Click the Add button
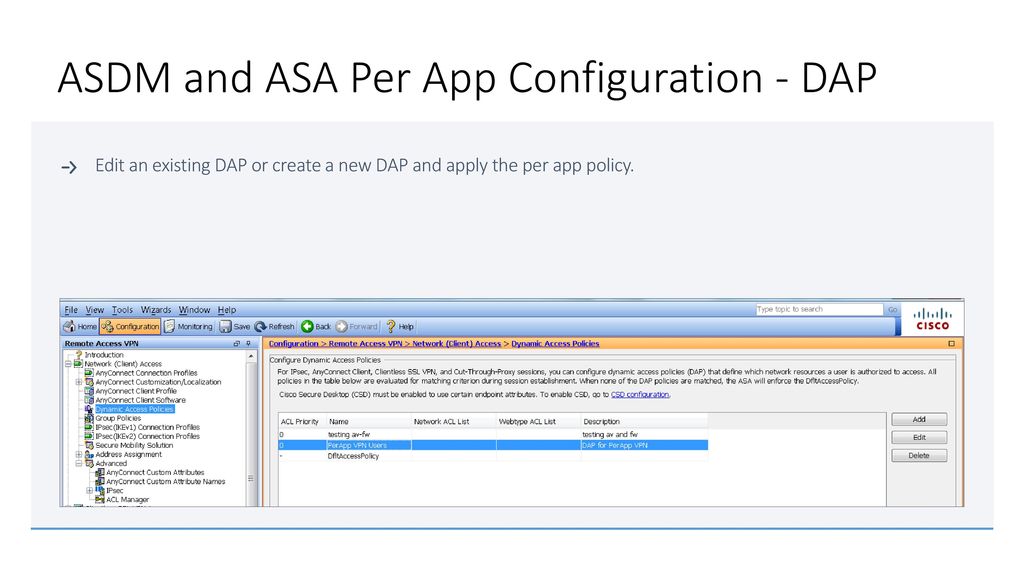This screenshot has height=576, width=1024. point(919,419)
